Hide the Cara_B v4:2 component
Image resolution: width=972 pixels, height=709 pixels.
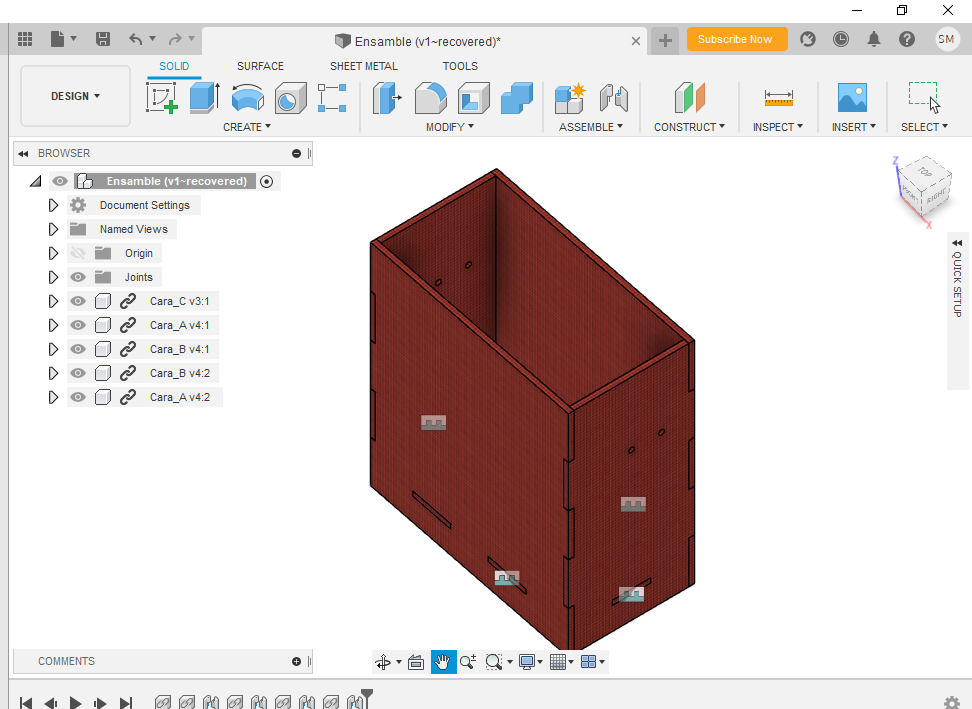[77, 373]
